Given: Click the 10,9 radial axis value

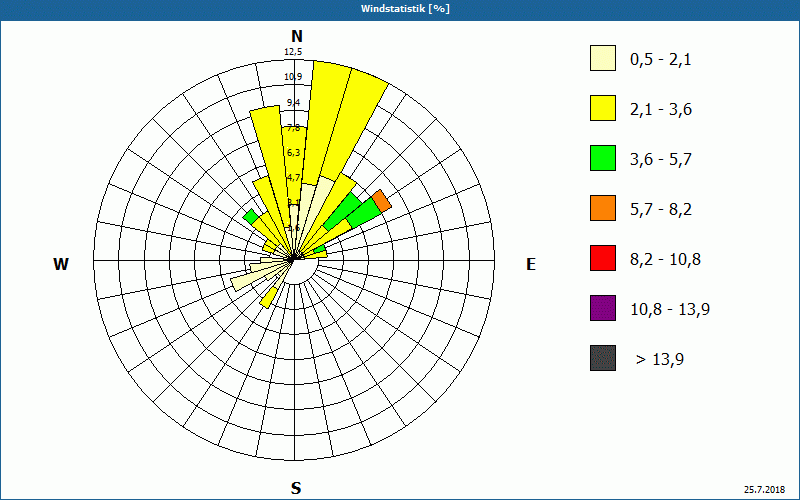Looking at the screenshot, I should (x=293, y=77).
